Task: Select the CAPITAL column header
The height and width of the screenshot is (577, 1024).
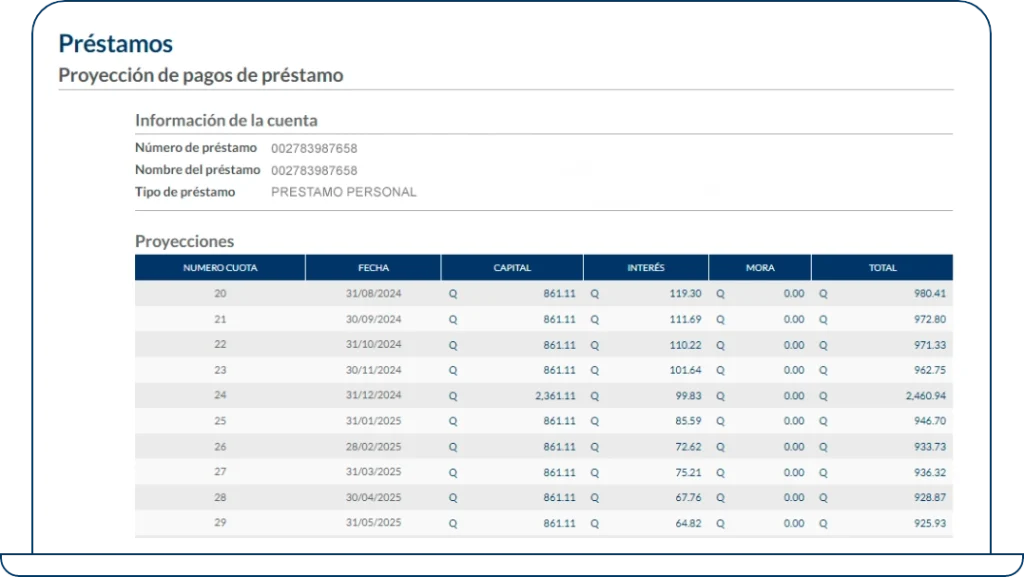Action: pyautogui.click(x=512, y=267)
